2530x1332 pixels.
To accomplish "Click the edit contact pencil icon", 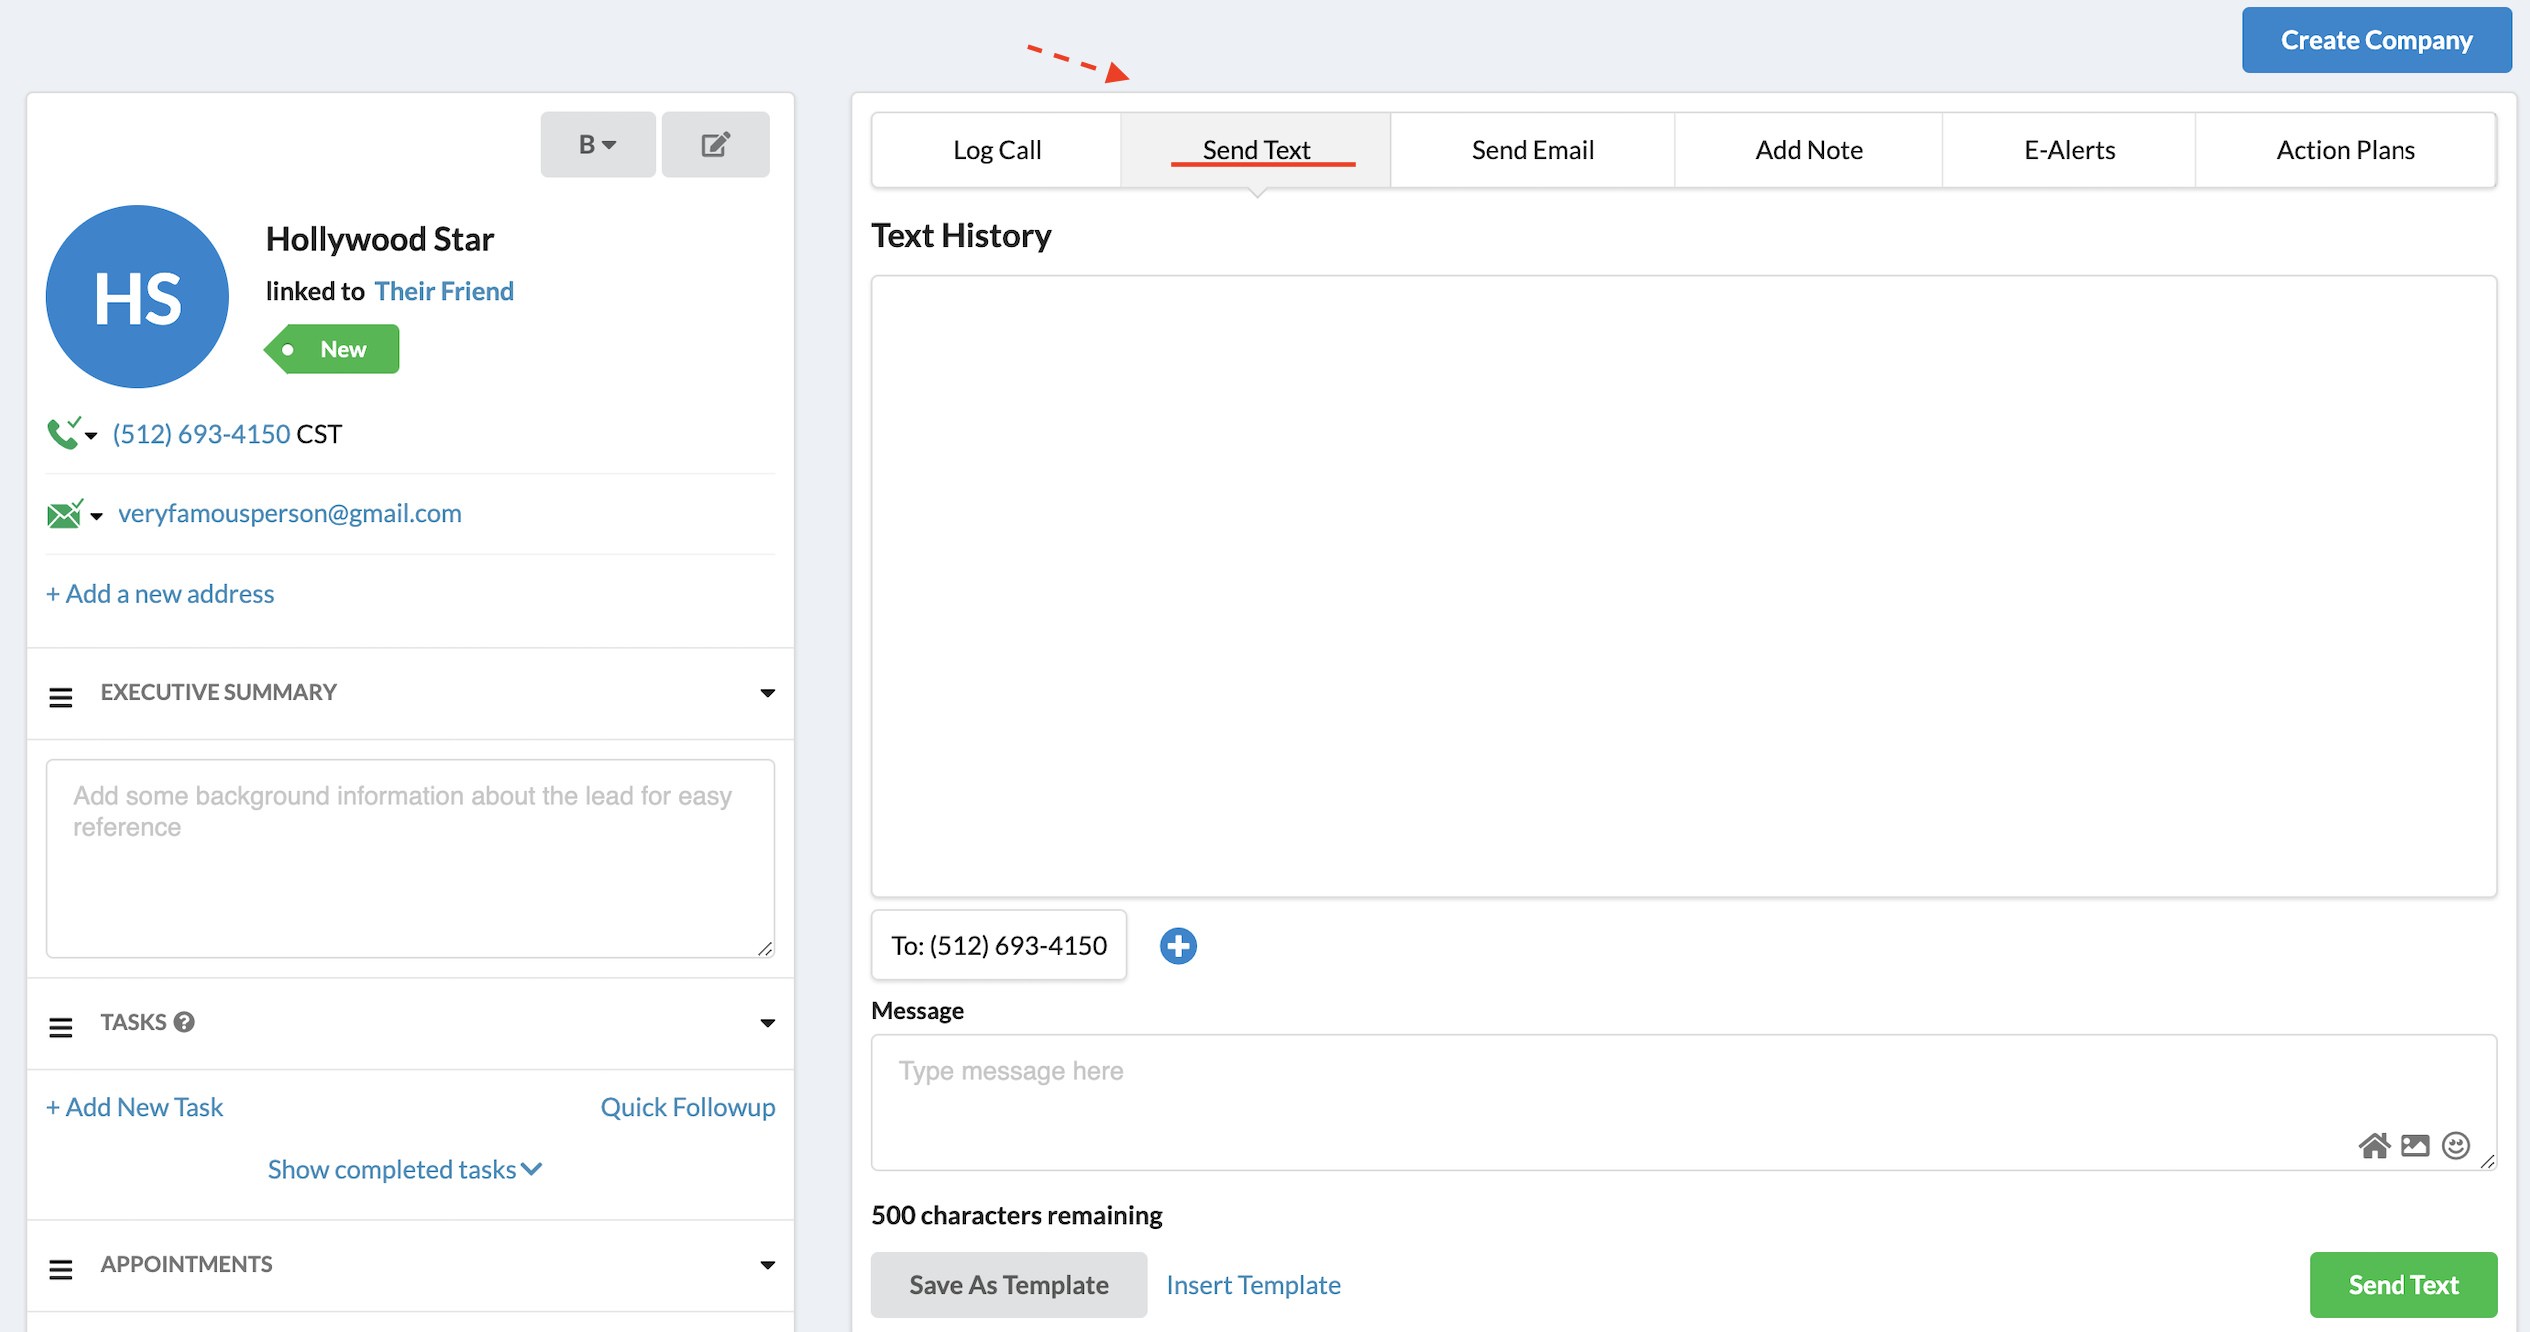I will tap(715, 145).
